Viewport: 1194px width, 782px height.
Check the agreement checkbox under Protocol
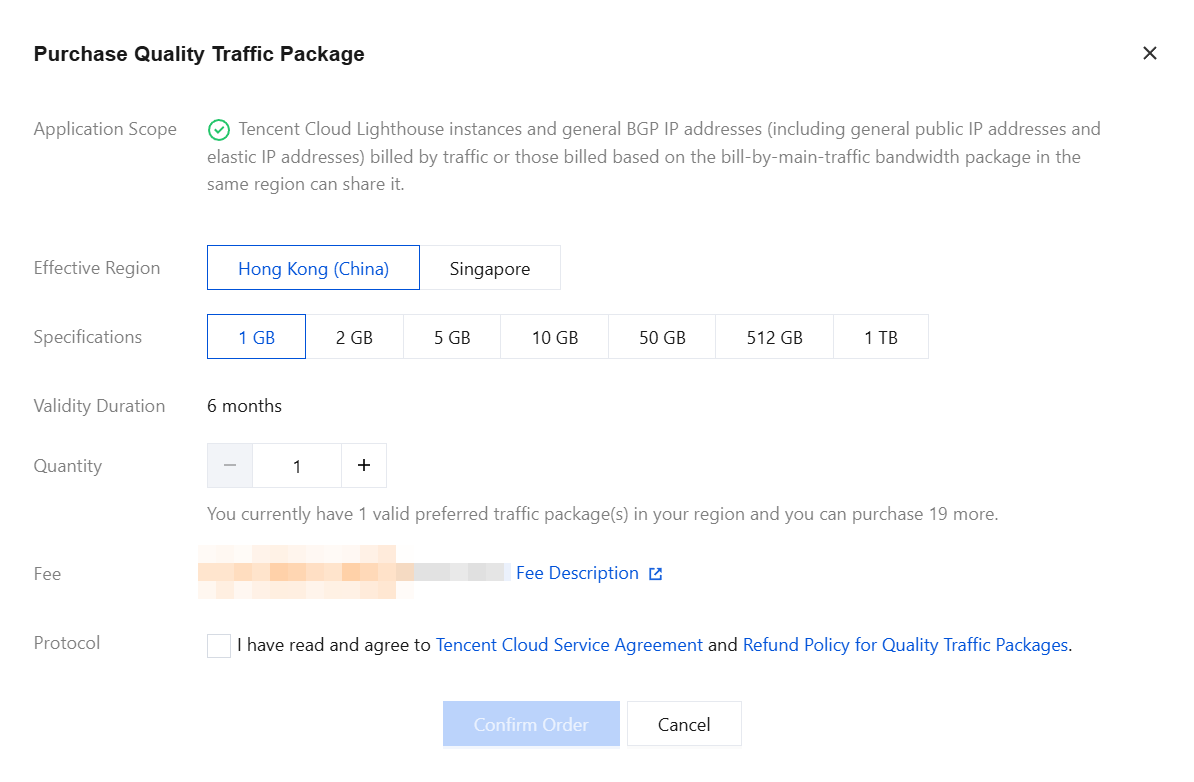(x=219, y=646)
